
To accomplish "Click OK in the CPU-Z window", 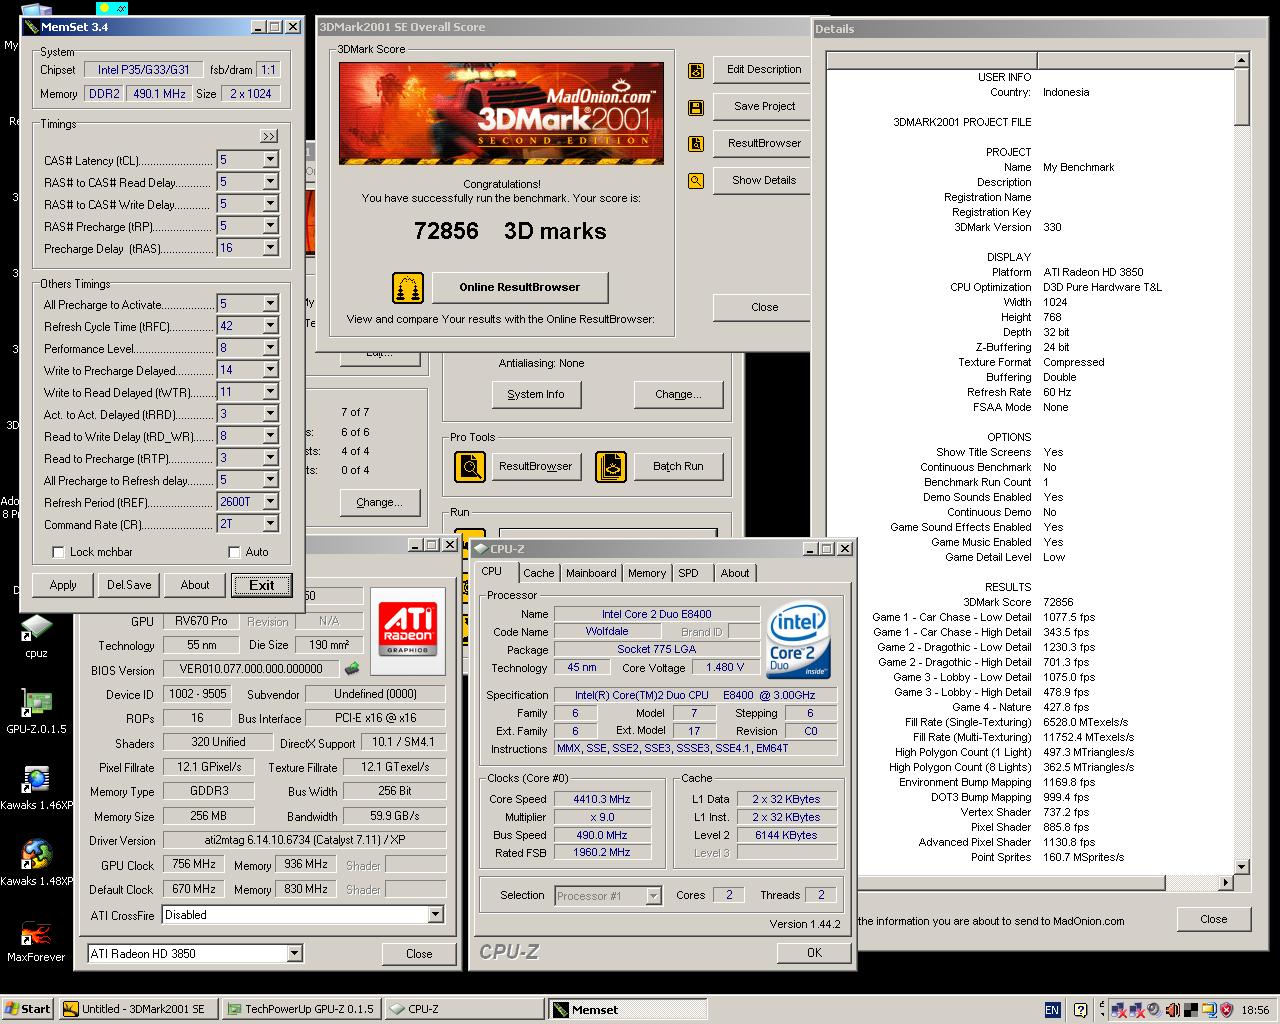I will [814, 953].
